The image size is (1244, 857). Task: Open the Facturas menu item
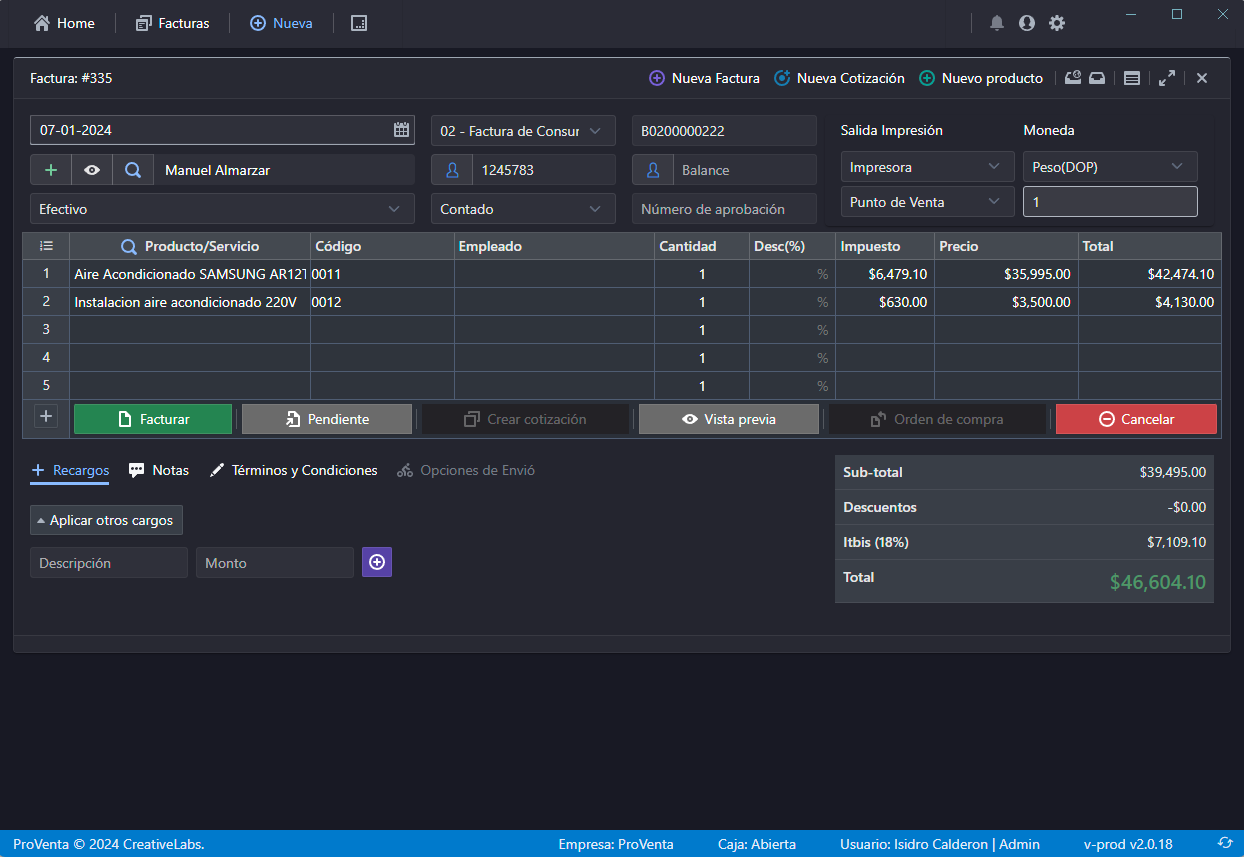172,22
